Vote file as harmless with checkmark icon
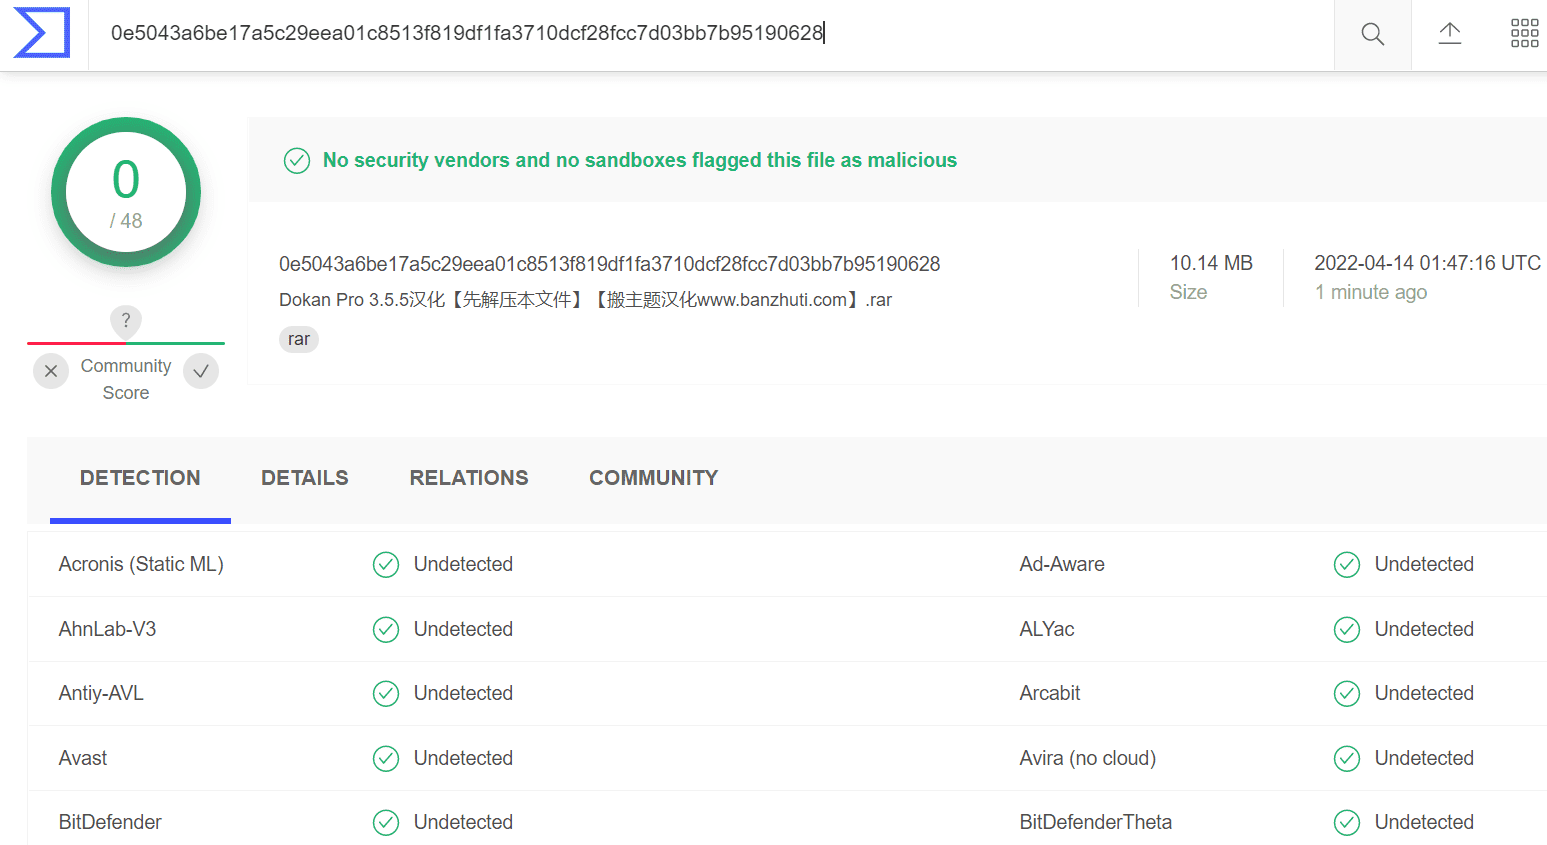The height and width of the screenshot is (845, 1547). pyautogui.click(x=201, y=371)
